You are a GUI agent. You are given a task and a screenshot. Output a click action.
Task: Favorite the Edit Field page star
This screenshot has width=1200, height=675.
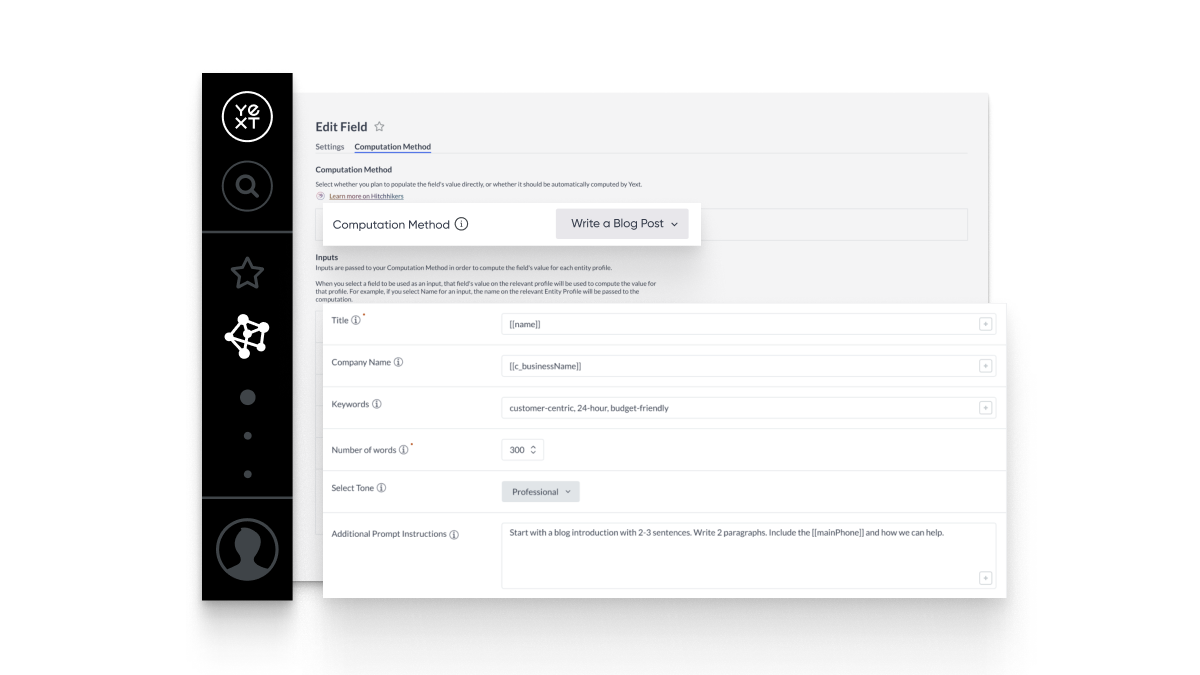379,127
